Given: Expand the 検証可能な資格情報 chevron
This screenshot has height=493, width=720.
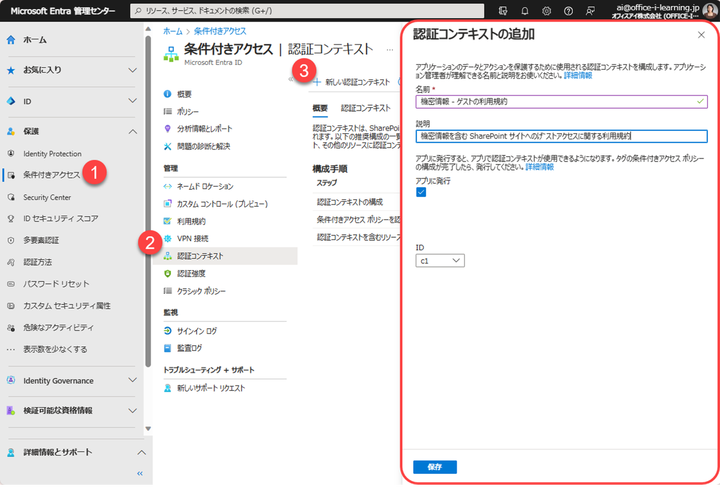Looking at the screenshot, I should 132,410.
